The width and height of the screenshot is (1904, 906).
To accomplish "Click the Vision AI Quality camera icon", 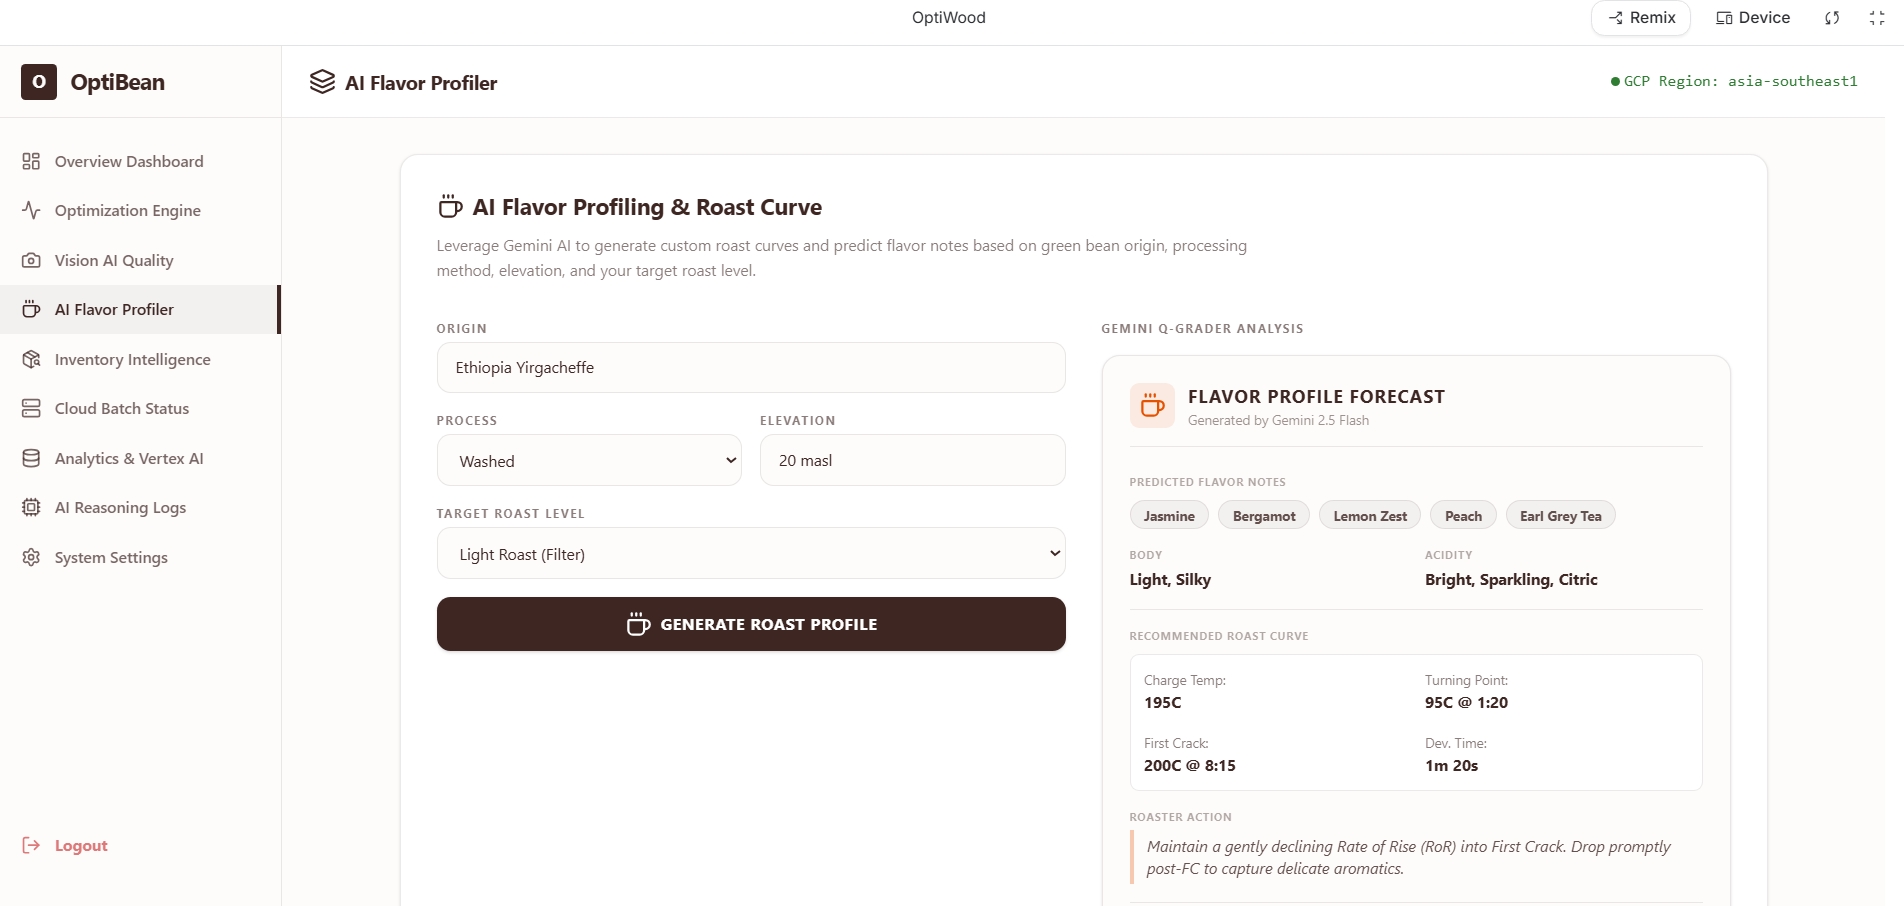I will (x=31, y=260).
